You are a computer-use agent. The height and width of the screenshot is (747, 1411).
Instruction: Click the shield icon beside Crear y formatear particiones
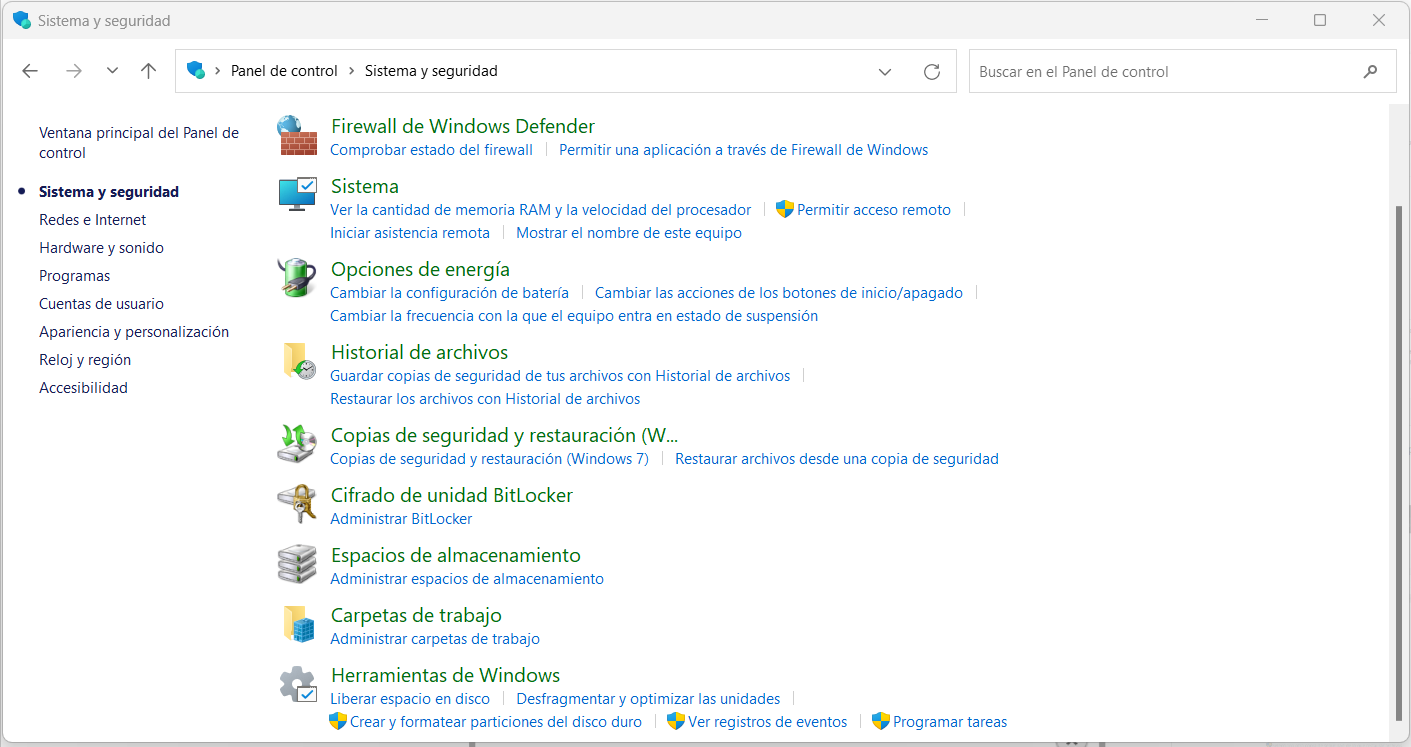(338, 721)
